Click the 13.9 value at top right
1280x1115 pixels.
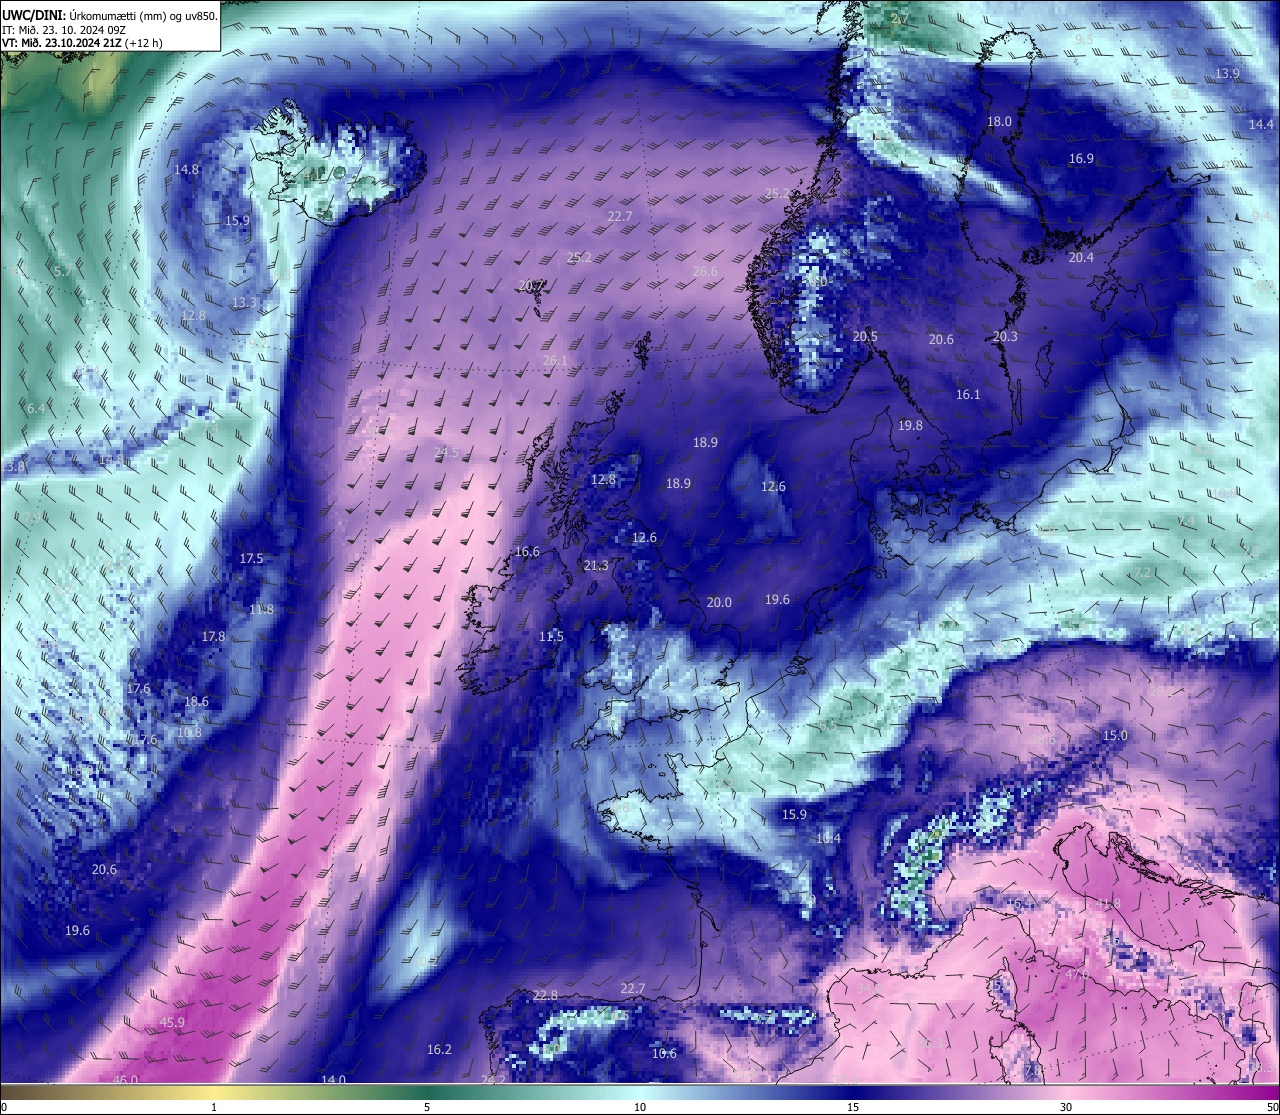(x=1227, y=74)
